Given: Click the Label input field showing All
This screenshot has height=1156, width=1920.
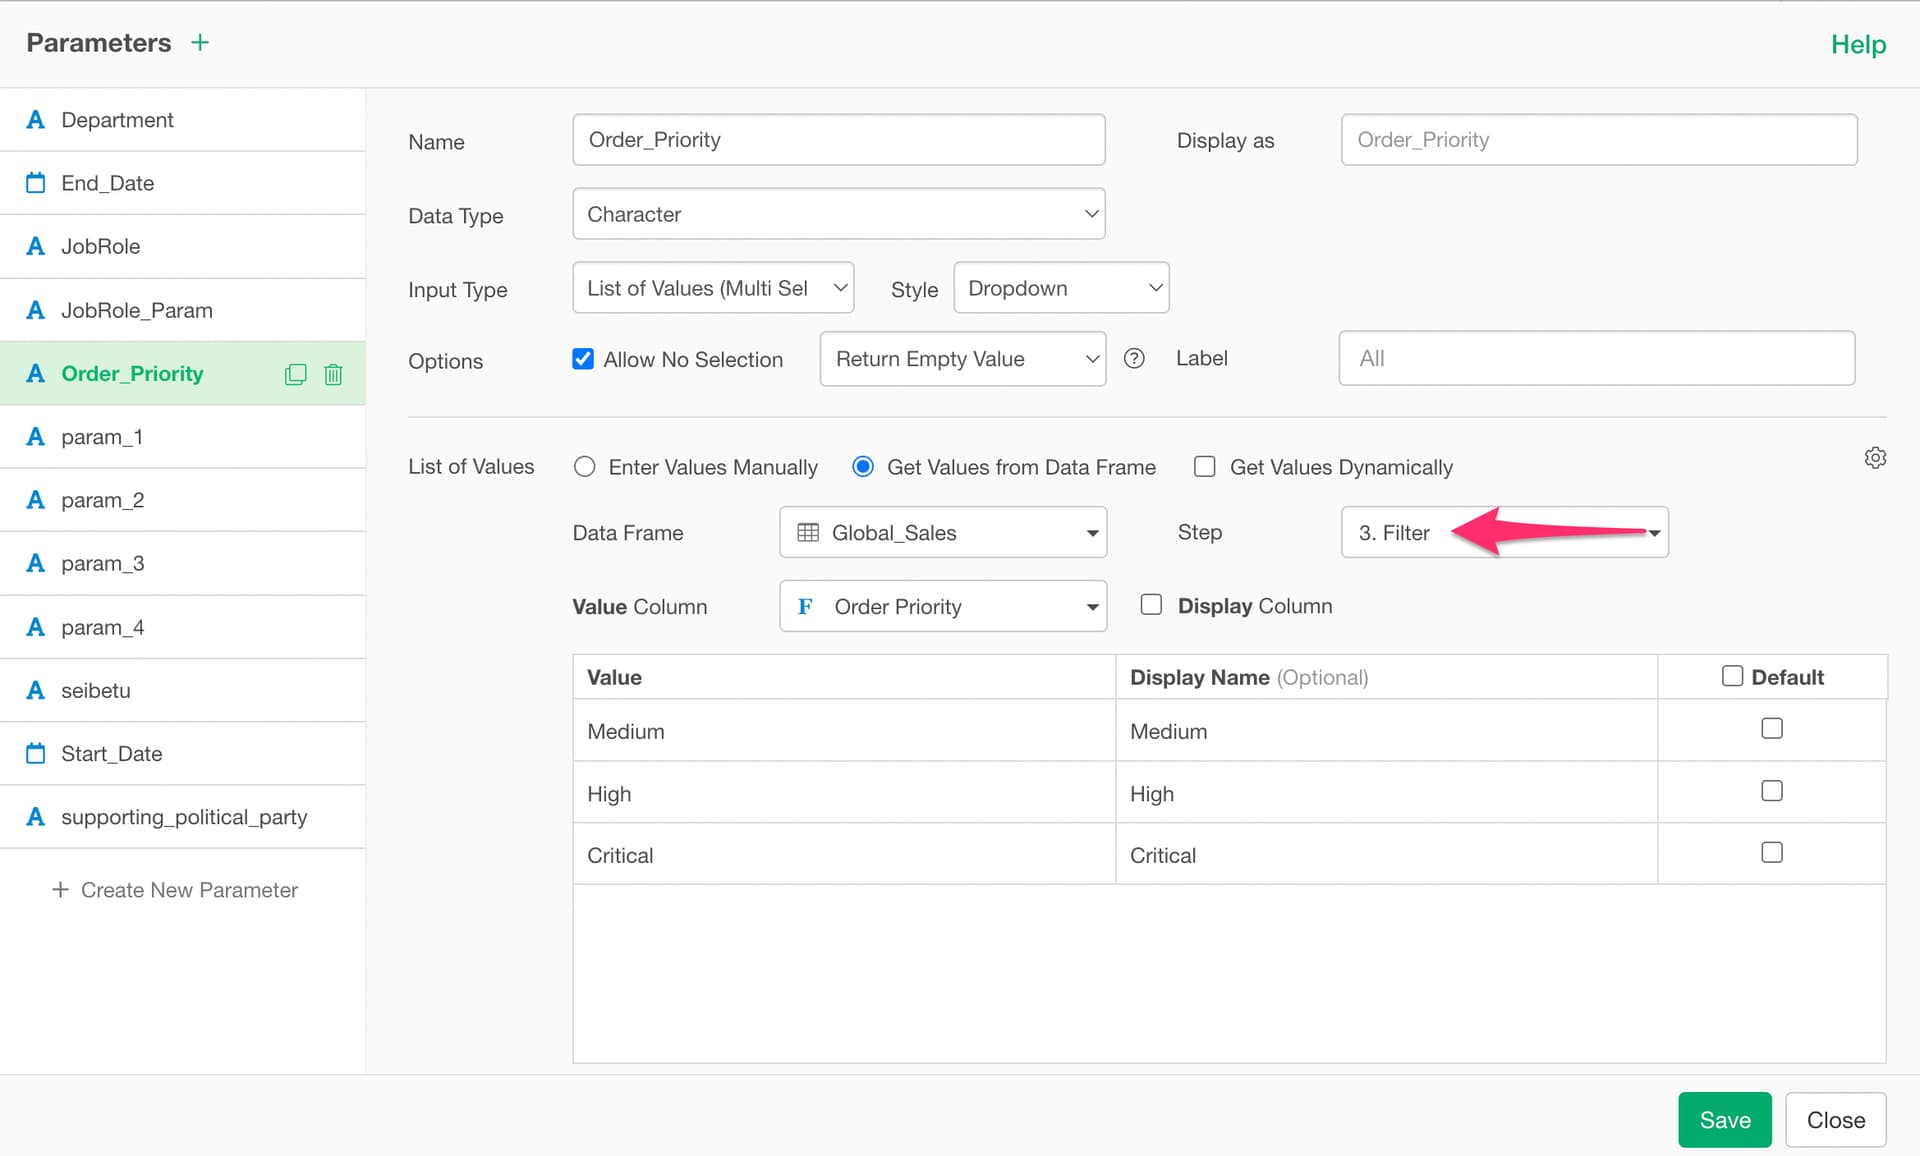Looking at the screenshot, I should 1597,358.
